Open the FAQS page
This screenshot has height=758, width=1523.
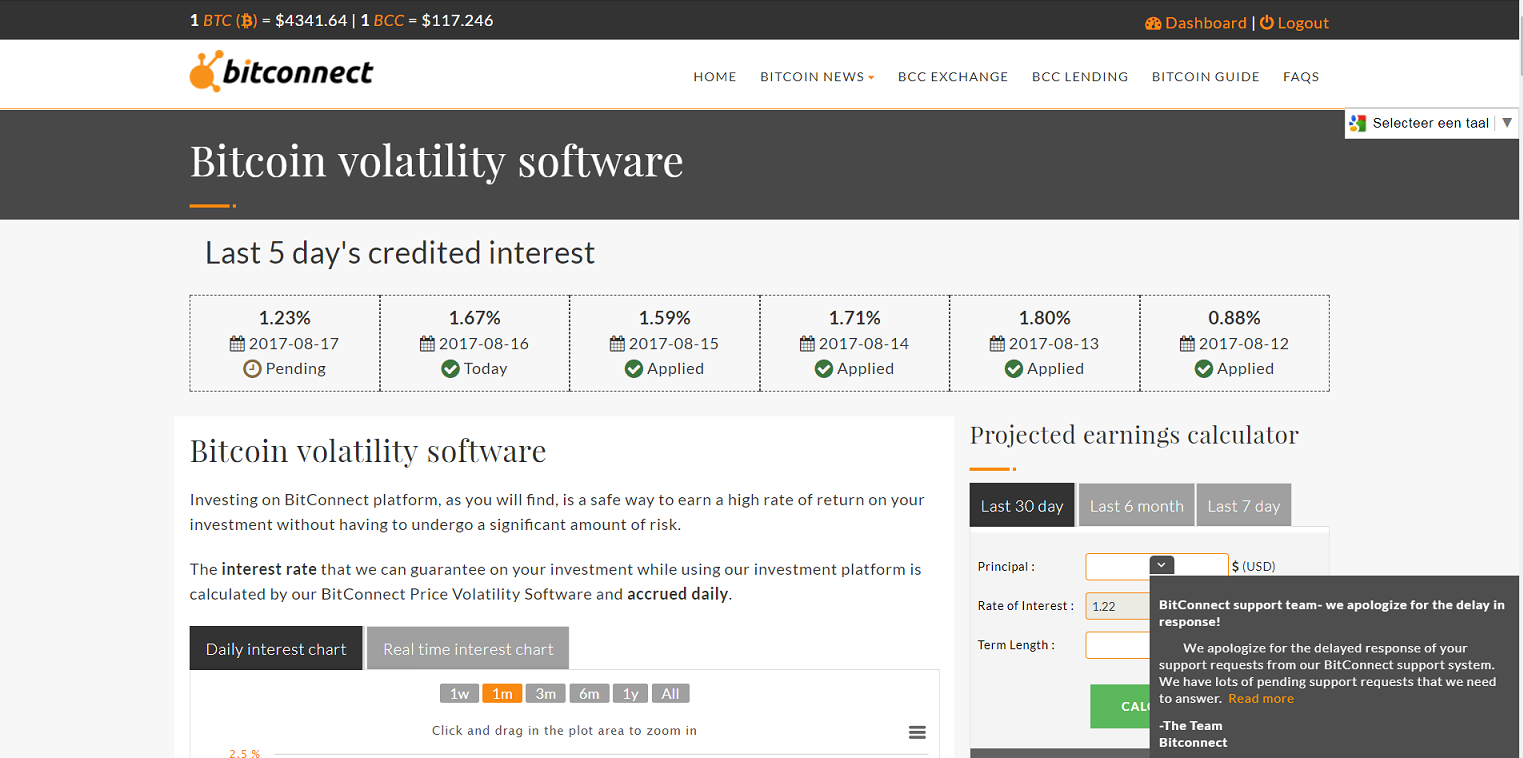[x=1301, y=77]
